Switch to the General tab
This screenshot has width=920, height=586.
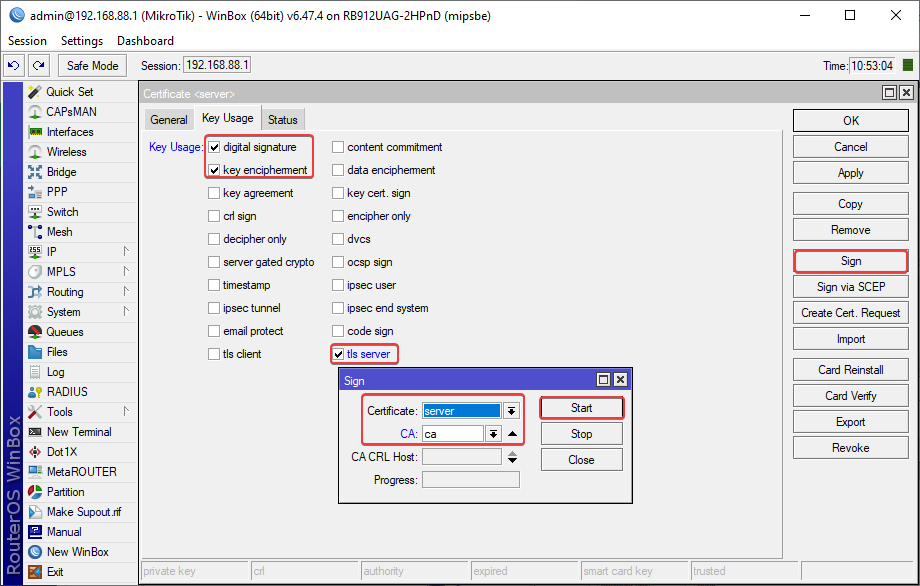click(169, 120)
